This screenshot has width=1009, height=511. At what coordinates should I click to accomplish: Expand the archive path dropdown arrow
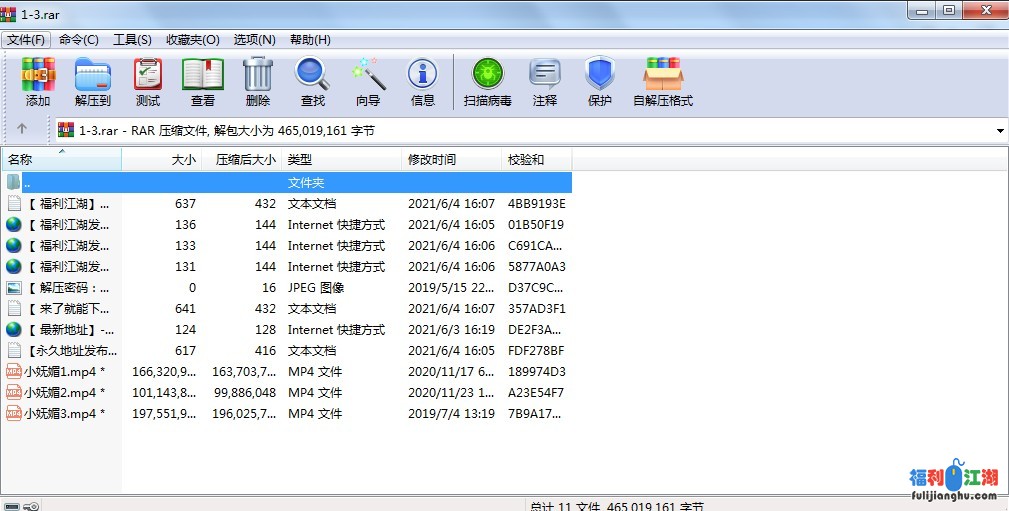[x=1000, y=131]
